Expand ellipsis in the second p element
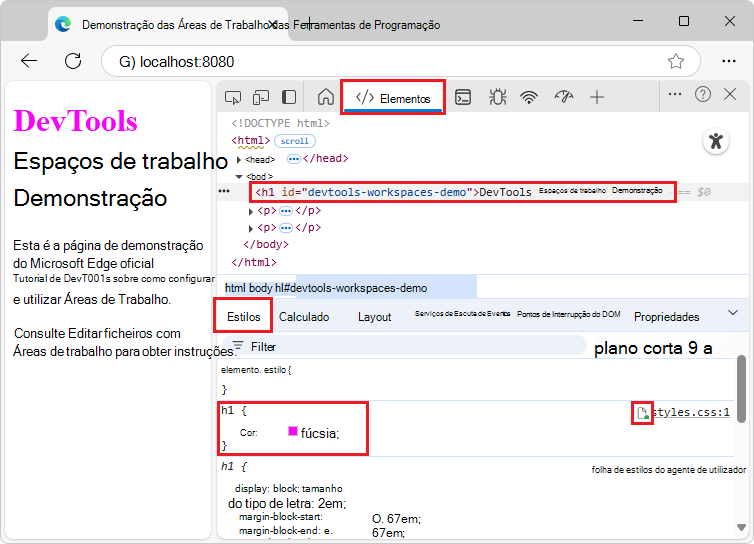The width and height of the screenshot is (754, 544). [286, 228]
